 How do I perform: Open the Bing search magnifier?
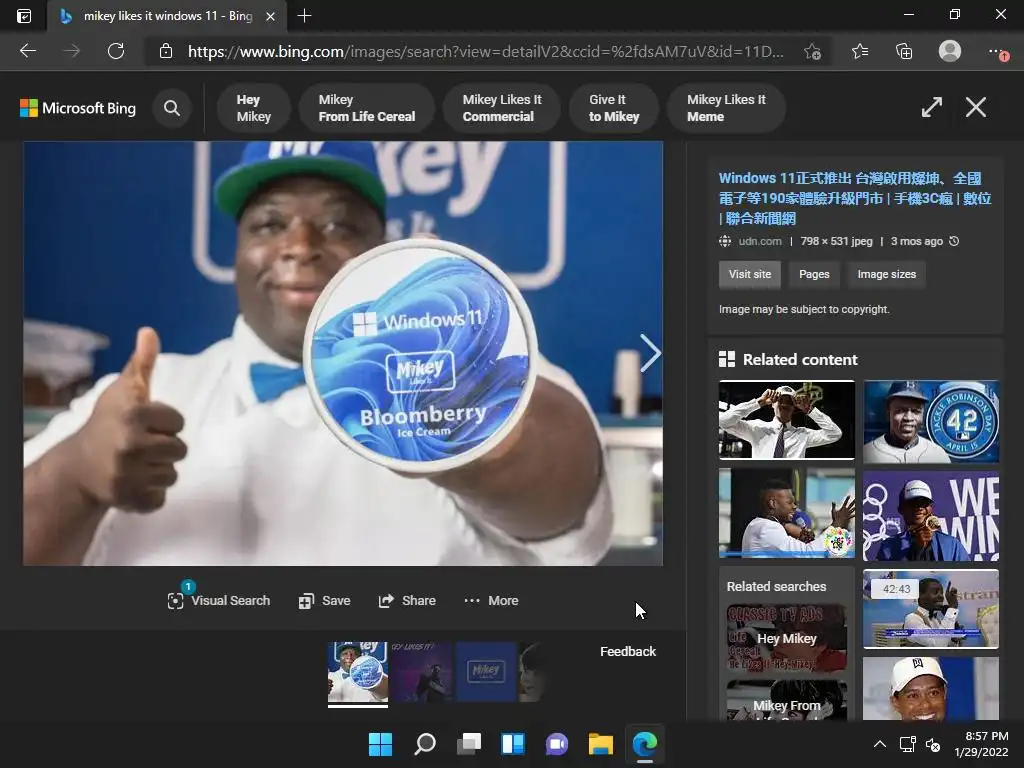click(x=172, y=108)
